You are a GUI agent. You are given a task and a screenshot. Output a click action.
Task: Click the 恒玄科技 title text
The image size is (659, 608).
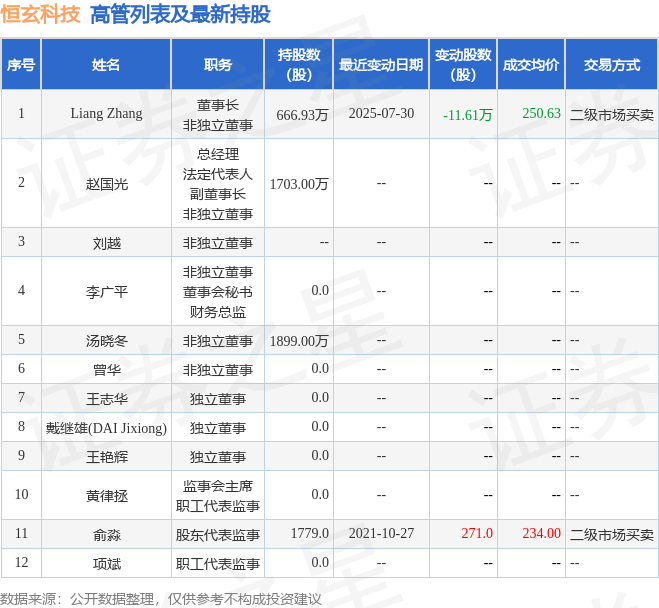pos(40,15)
